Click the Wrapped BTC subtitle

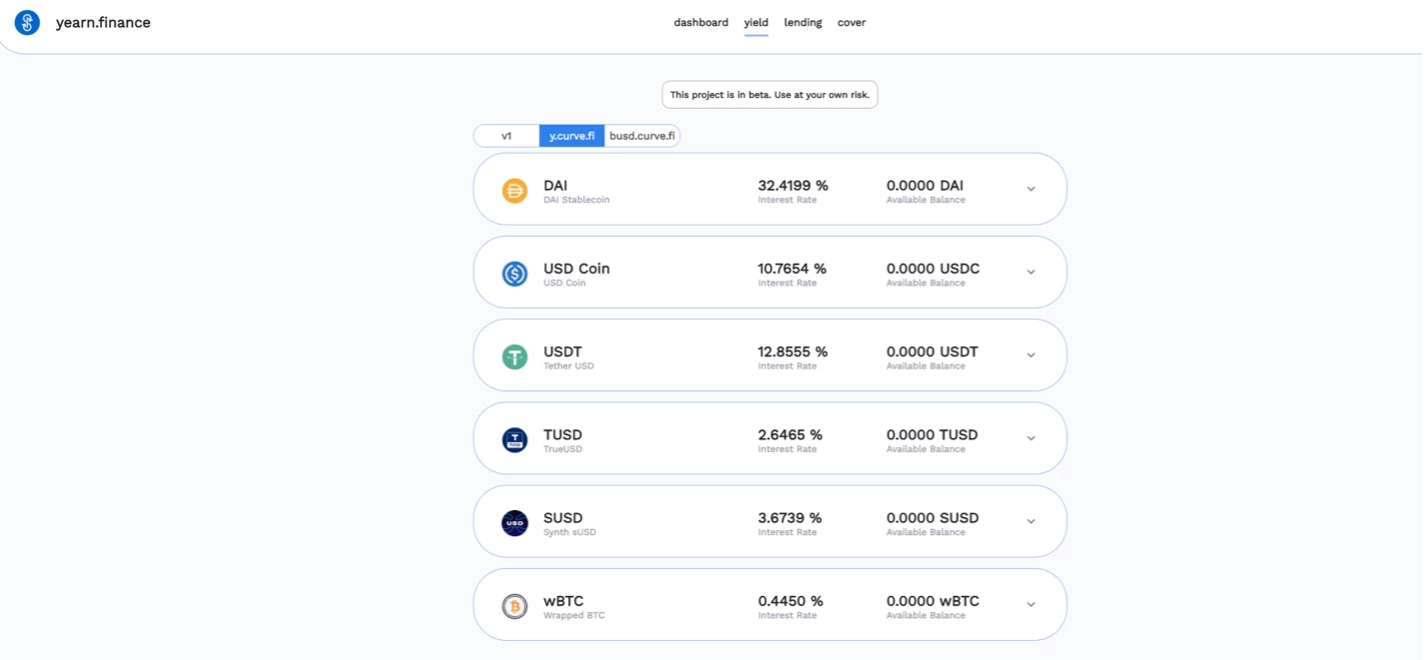(574, 615)
